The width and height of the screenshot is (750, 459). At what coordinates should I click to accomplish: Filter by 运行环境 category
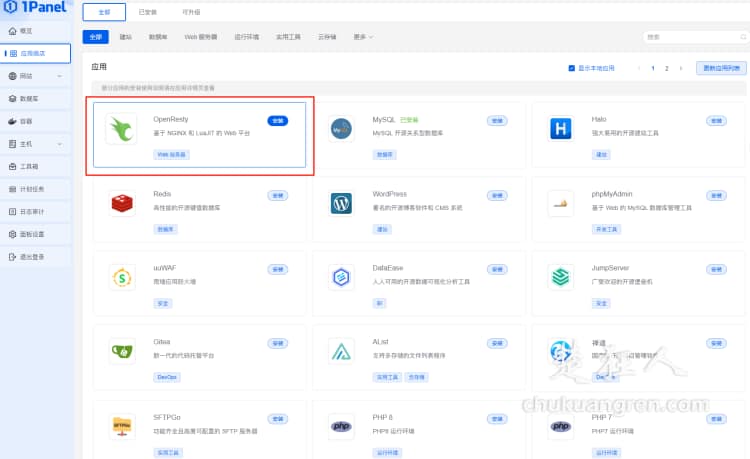pos(247,37)
